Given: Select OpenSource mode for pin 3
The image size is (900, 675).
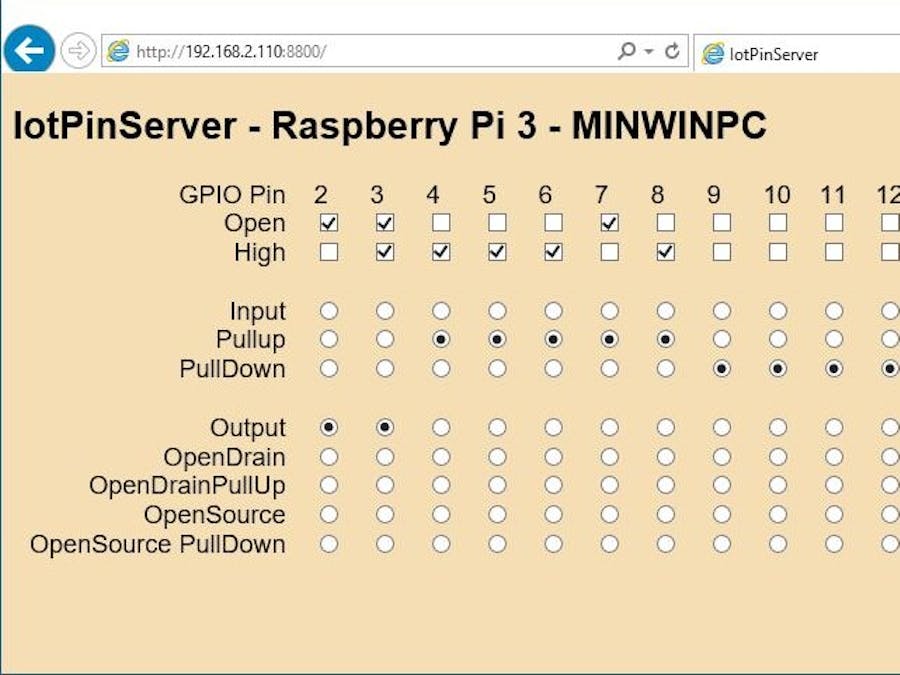Looking at the screenshot, I should pyautogui.click(x=385, y=514).
